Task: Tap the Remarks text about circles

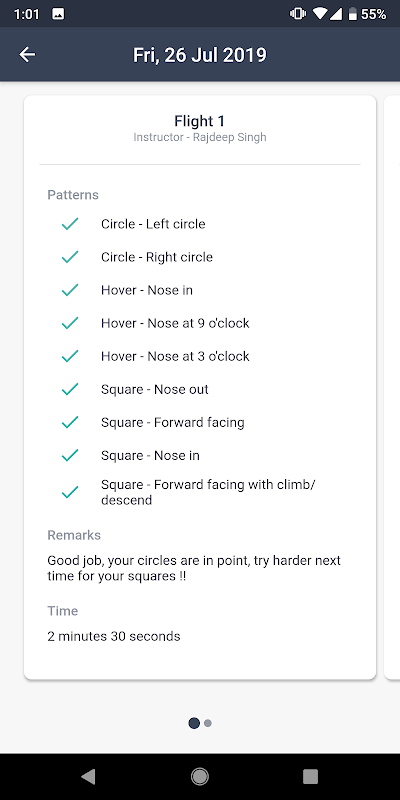Action: [x=194, y=568]
